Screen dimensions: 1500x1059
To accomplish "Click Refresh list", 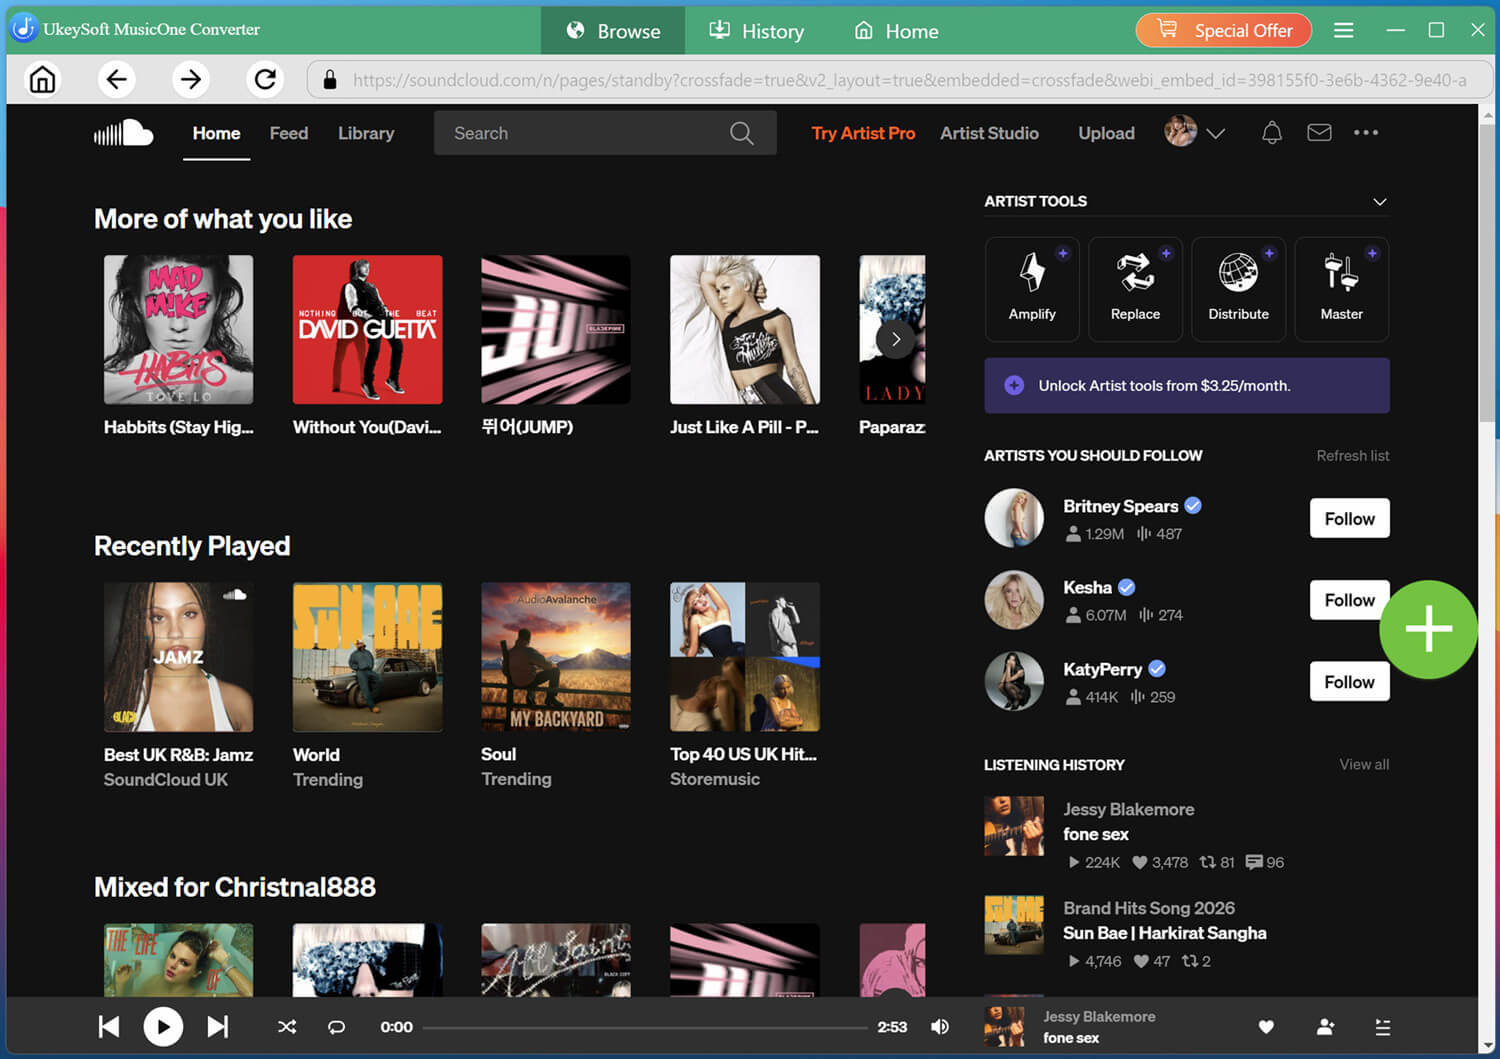I will (1352, 456).
